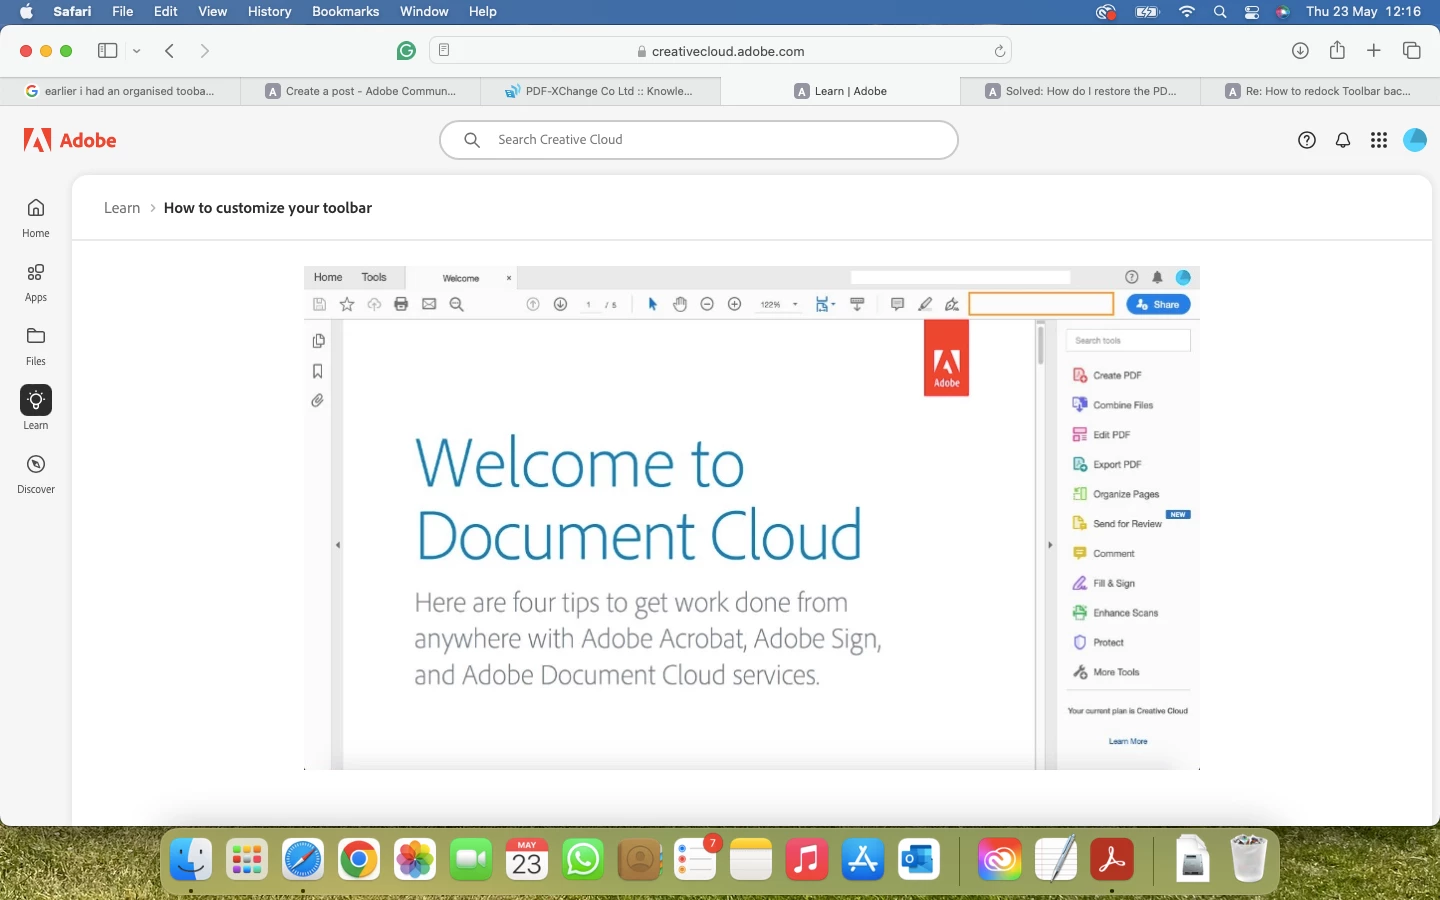
Task: Open Spotlight search in menu bar
Action: pos(1220,12)
